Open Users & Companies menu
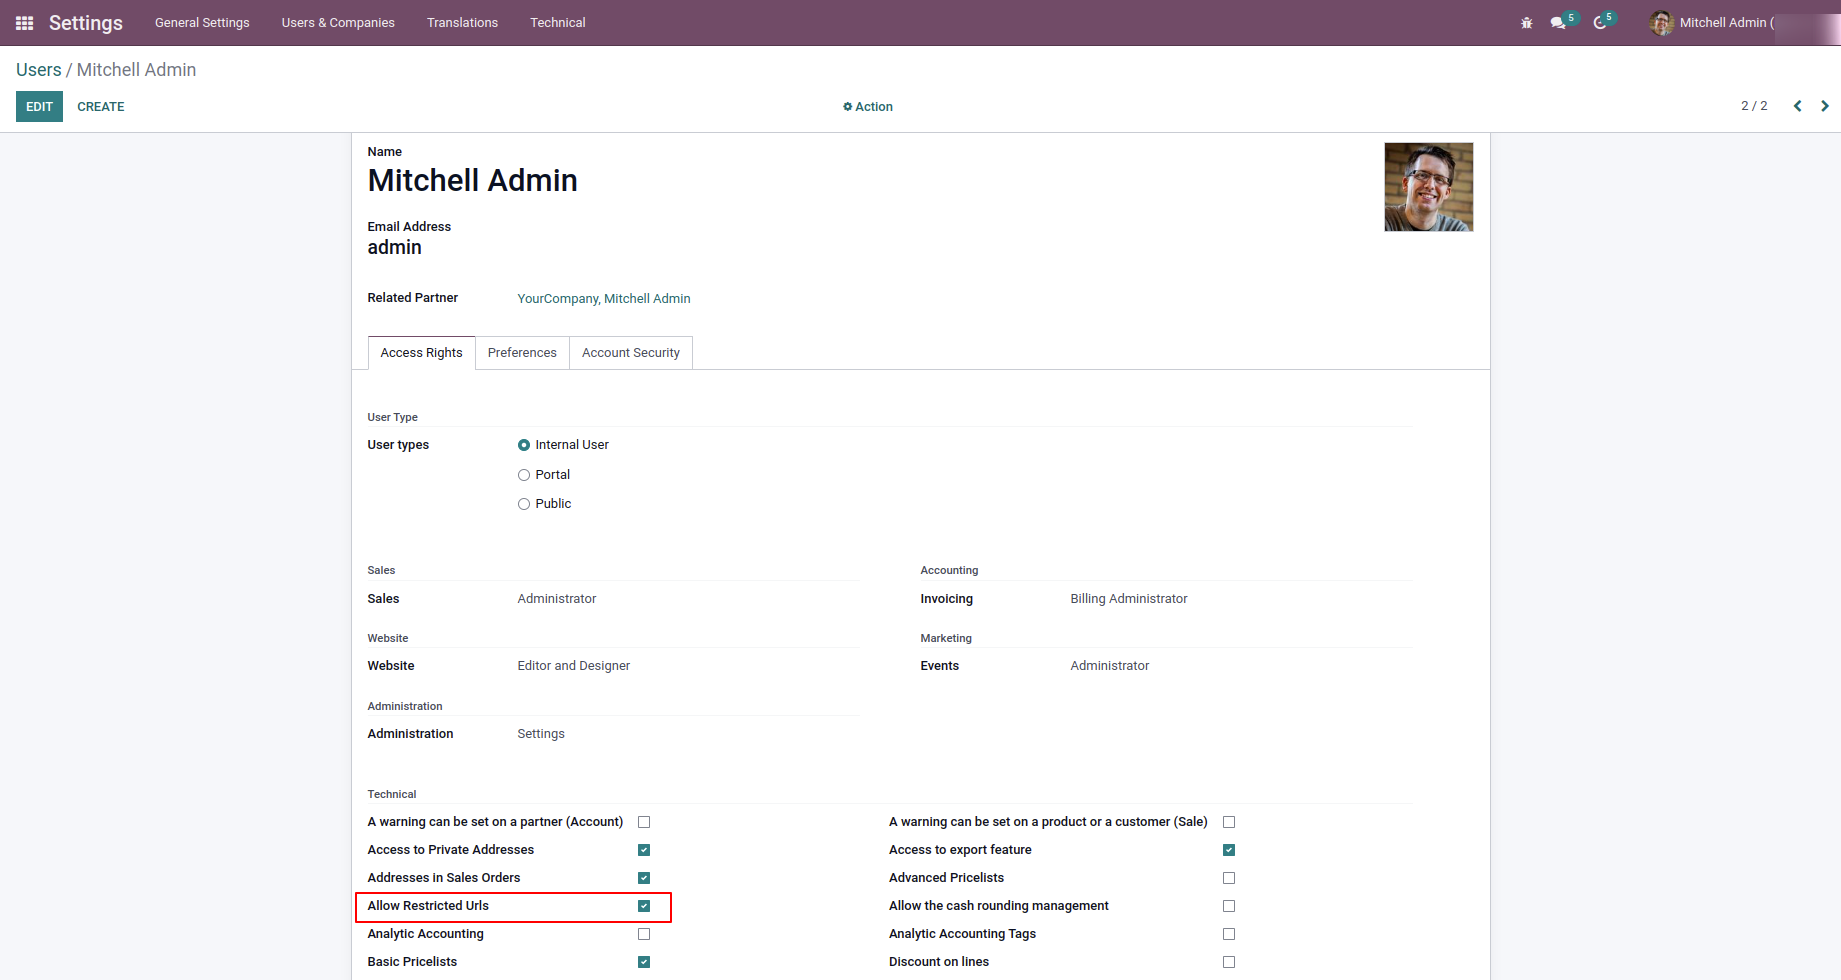This screenshot has width=1841, height=980. tap(338, 22)
